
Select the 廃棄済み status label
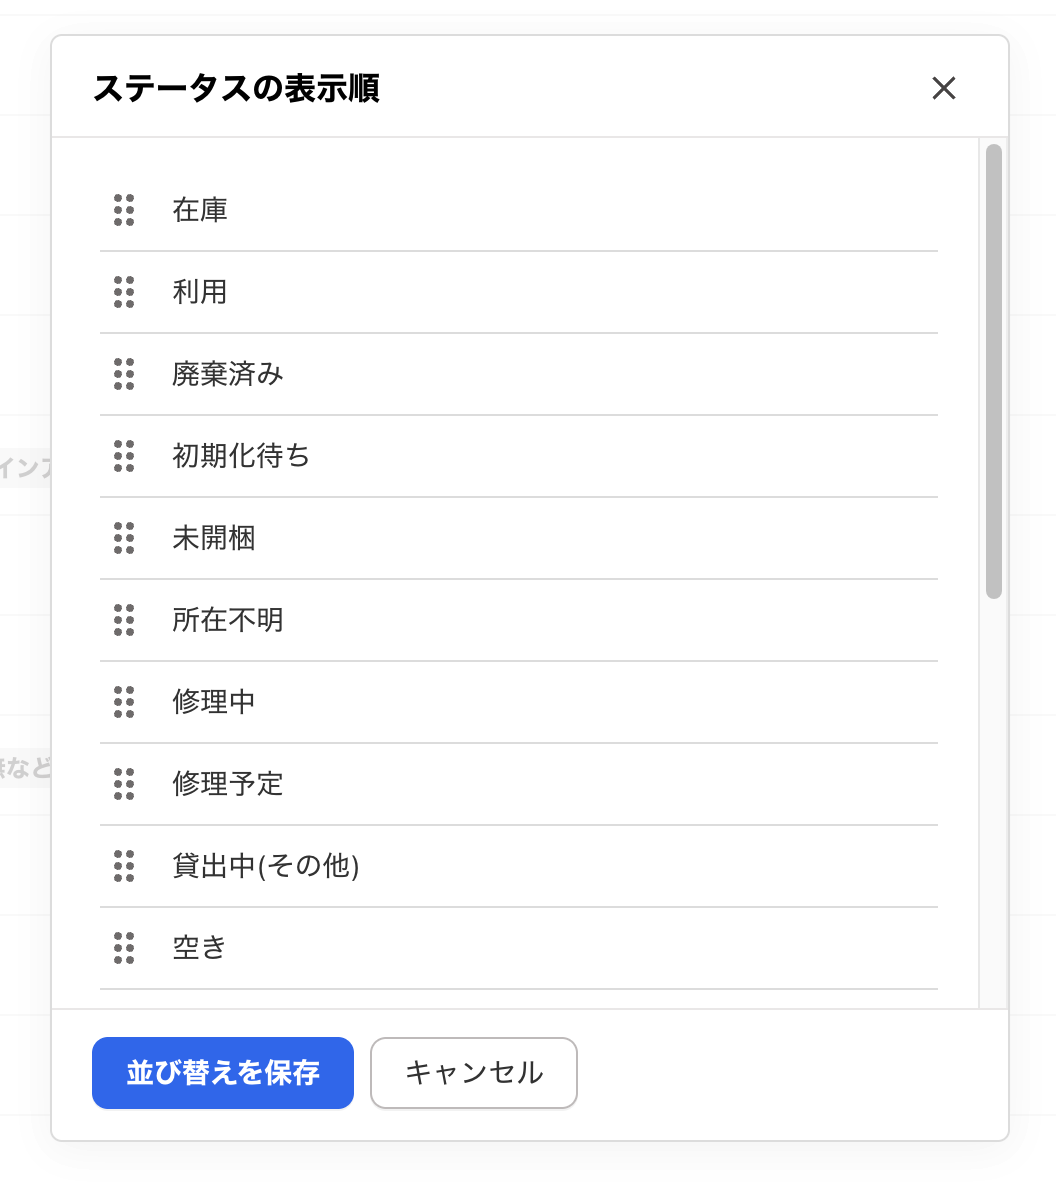click(x=228, y=374)
